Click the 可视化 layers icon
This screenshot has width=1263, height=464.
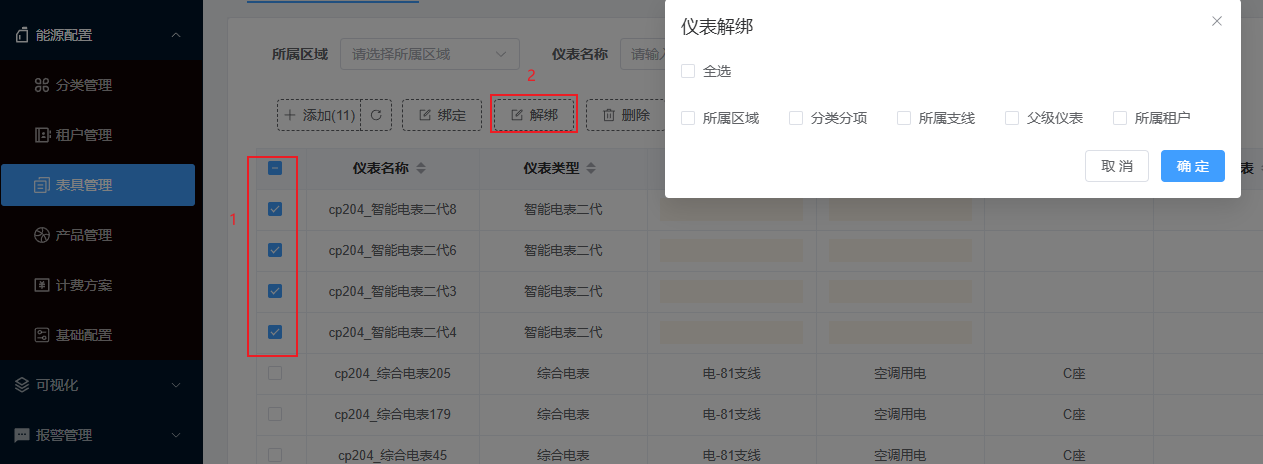(x=22, y=385)
